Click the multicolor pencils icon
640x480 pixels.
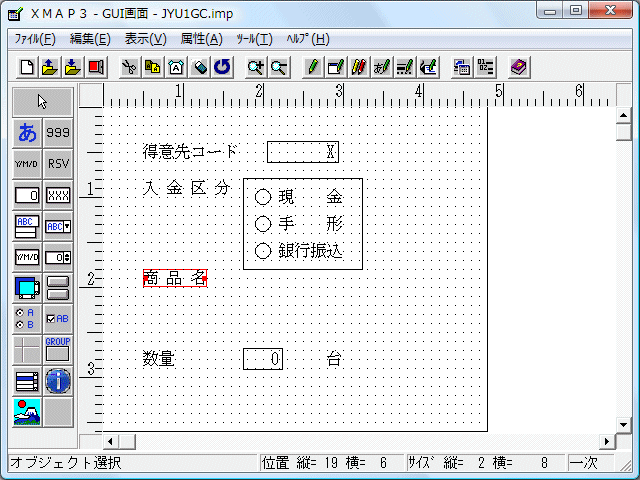tap(359, 67)
